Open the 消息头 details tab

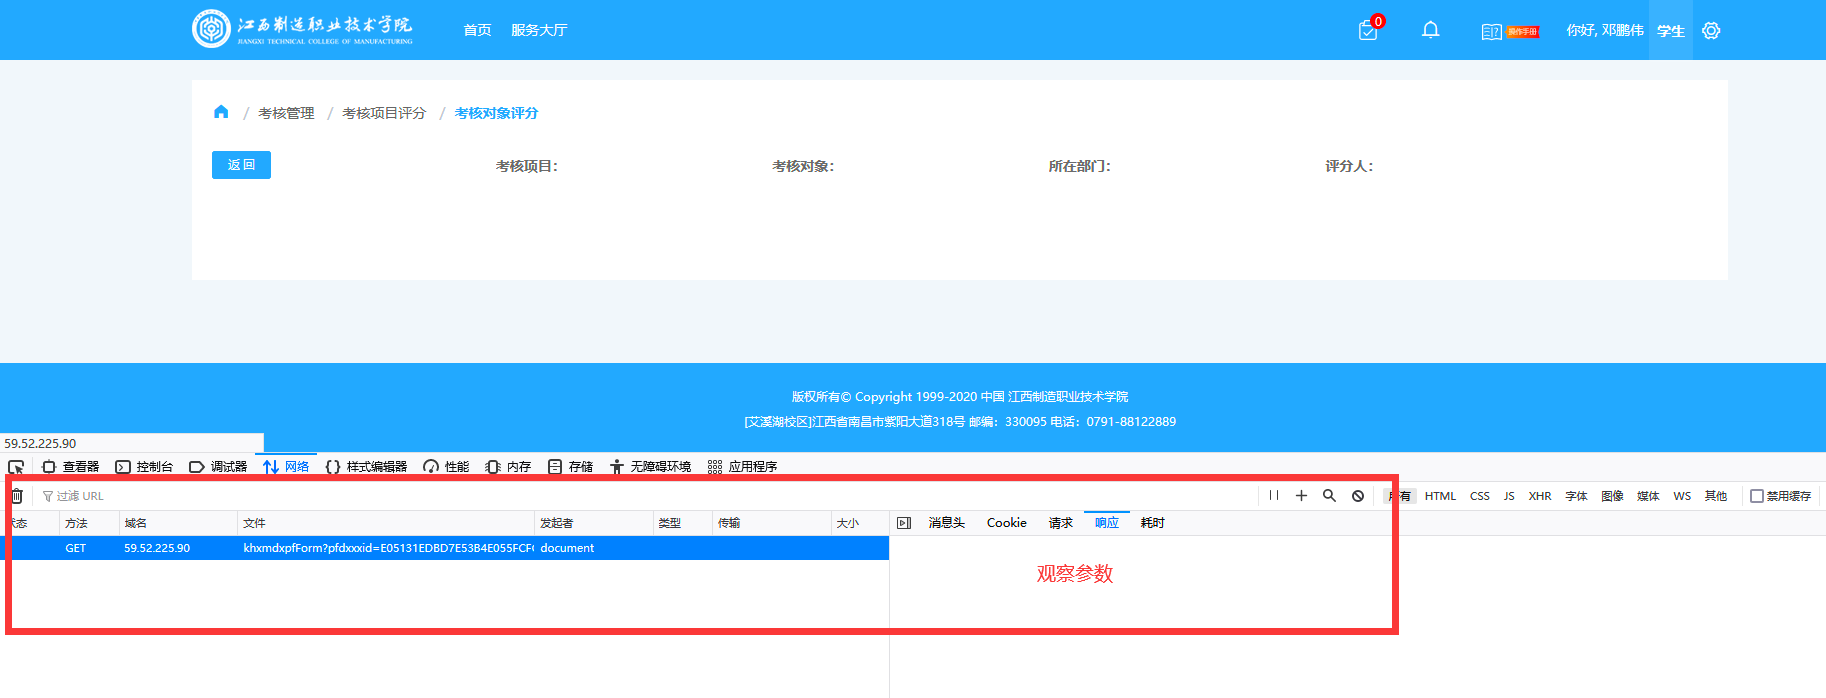click(946, 523)
